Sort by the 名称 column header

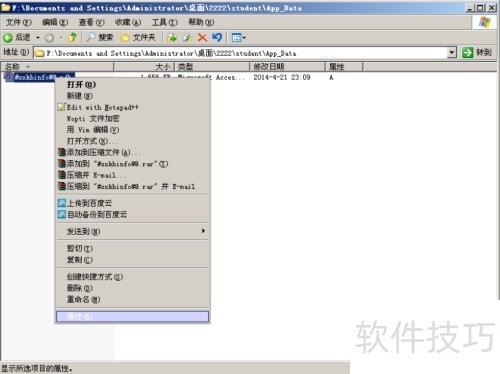pos(57,67)
